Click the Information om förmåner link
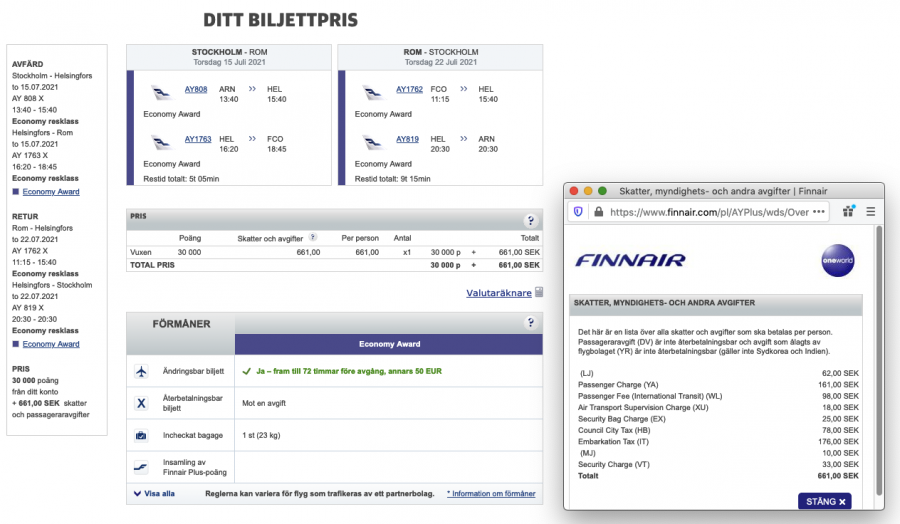The width and height of the screenshot is (900, 524). 490,494
